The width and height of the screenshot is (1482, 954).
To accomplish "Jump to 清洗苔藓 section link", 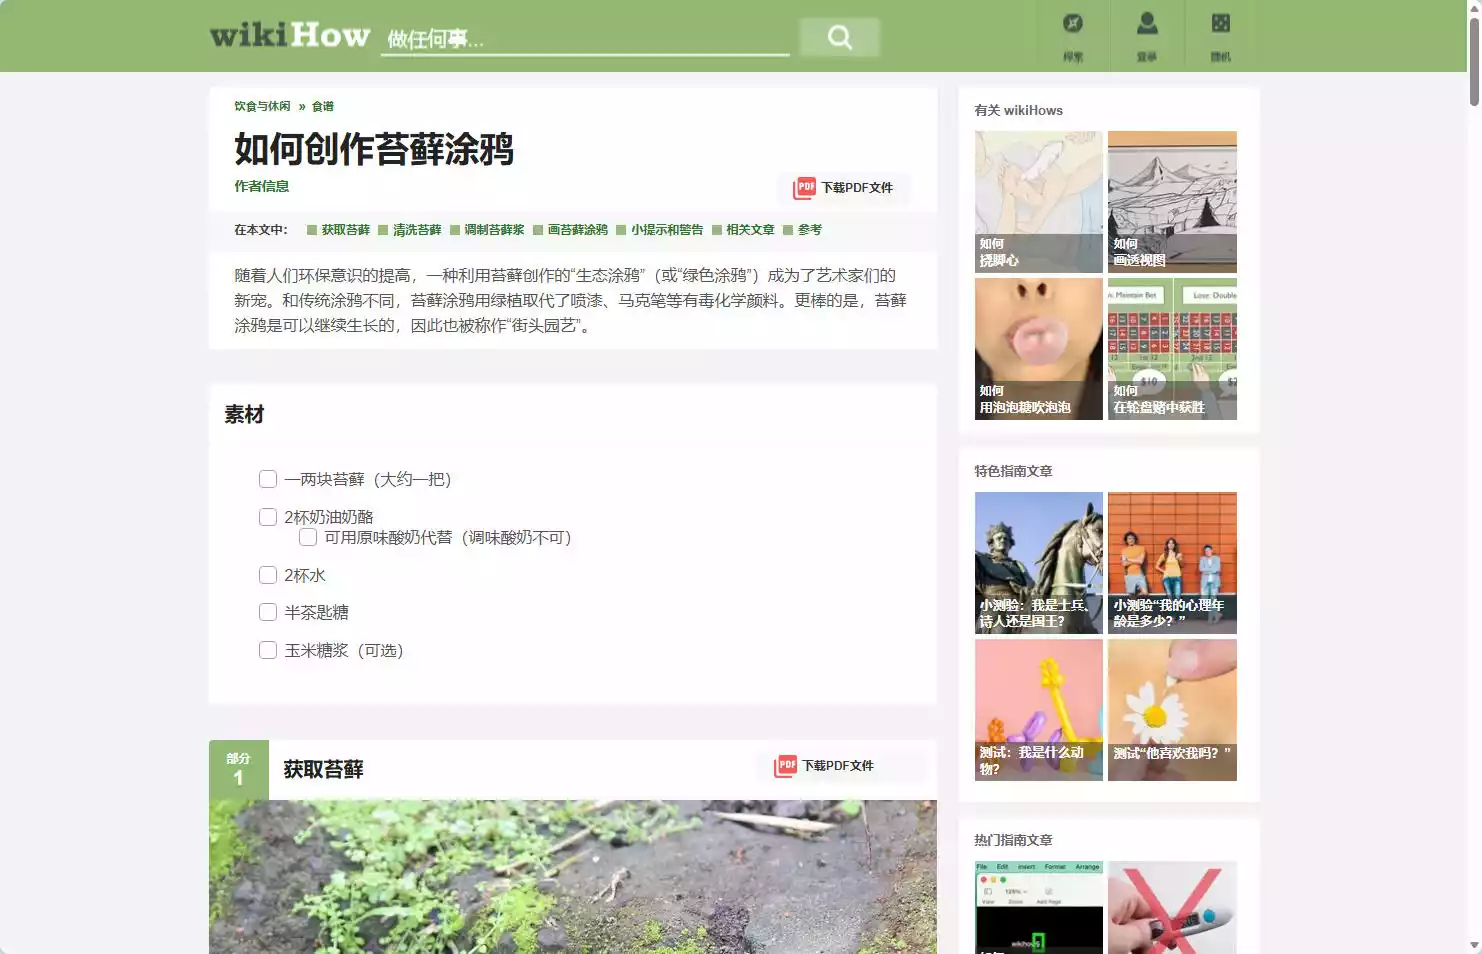I will tap(417, 230).
